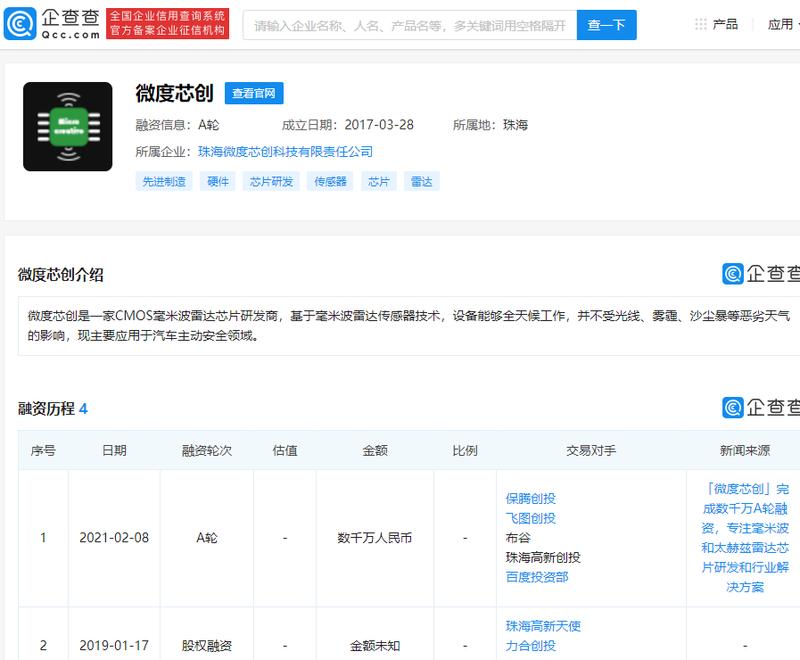
Task: Open the 力合创投 investor link
Action: pyautogui.click(x=531, y=646)
